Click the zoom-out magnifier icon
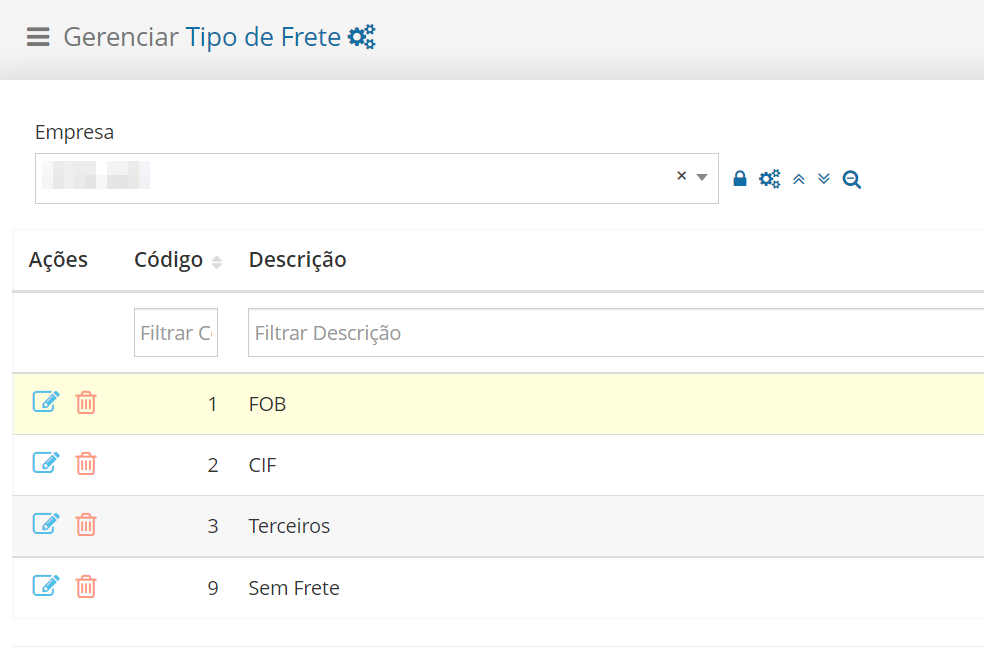The width and height of the screenshot is (984, 653). [x=852, y=179]
